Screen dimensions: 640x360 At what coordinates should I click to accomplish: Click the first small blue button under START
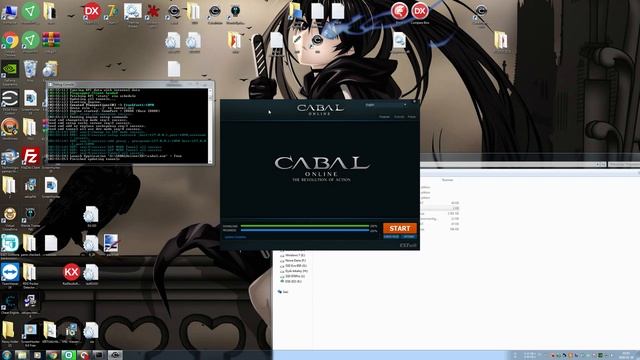tap(391, 237)
